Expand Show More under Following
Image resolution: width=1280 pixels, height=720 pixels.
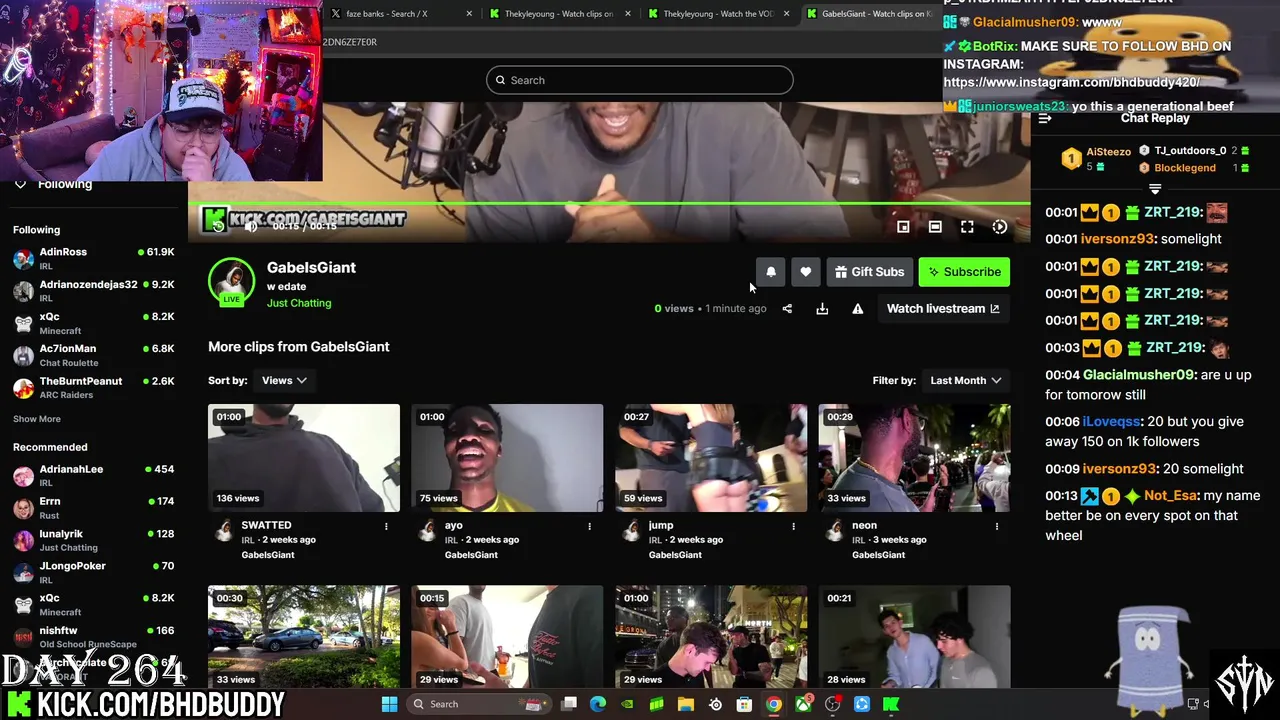click(x=37, y=419)
